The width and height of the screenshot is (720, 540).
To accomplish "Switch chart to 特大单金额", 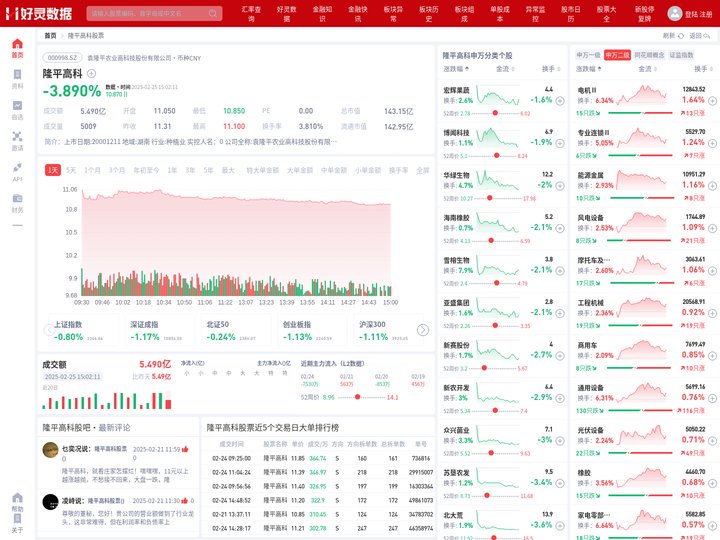I will click(x=262, y=170).
